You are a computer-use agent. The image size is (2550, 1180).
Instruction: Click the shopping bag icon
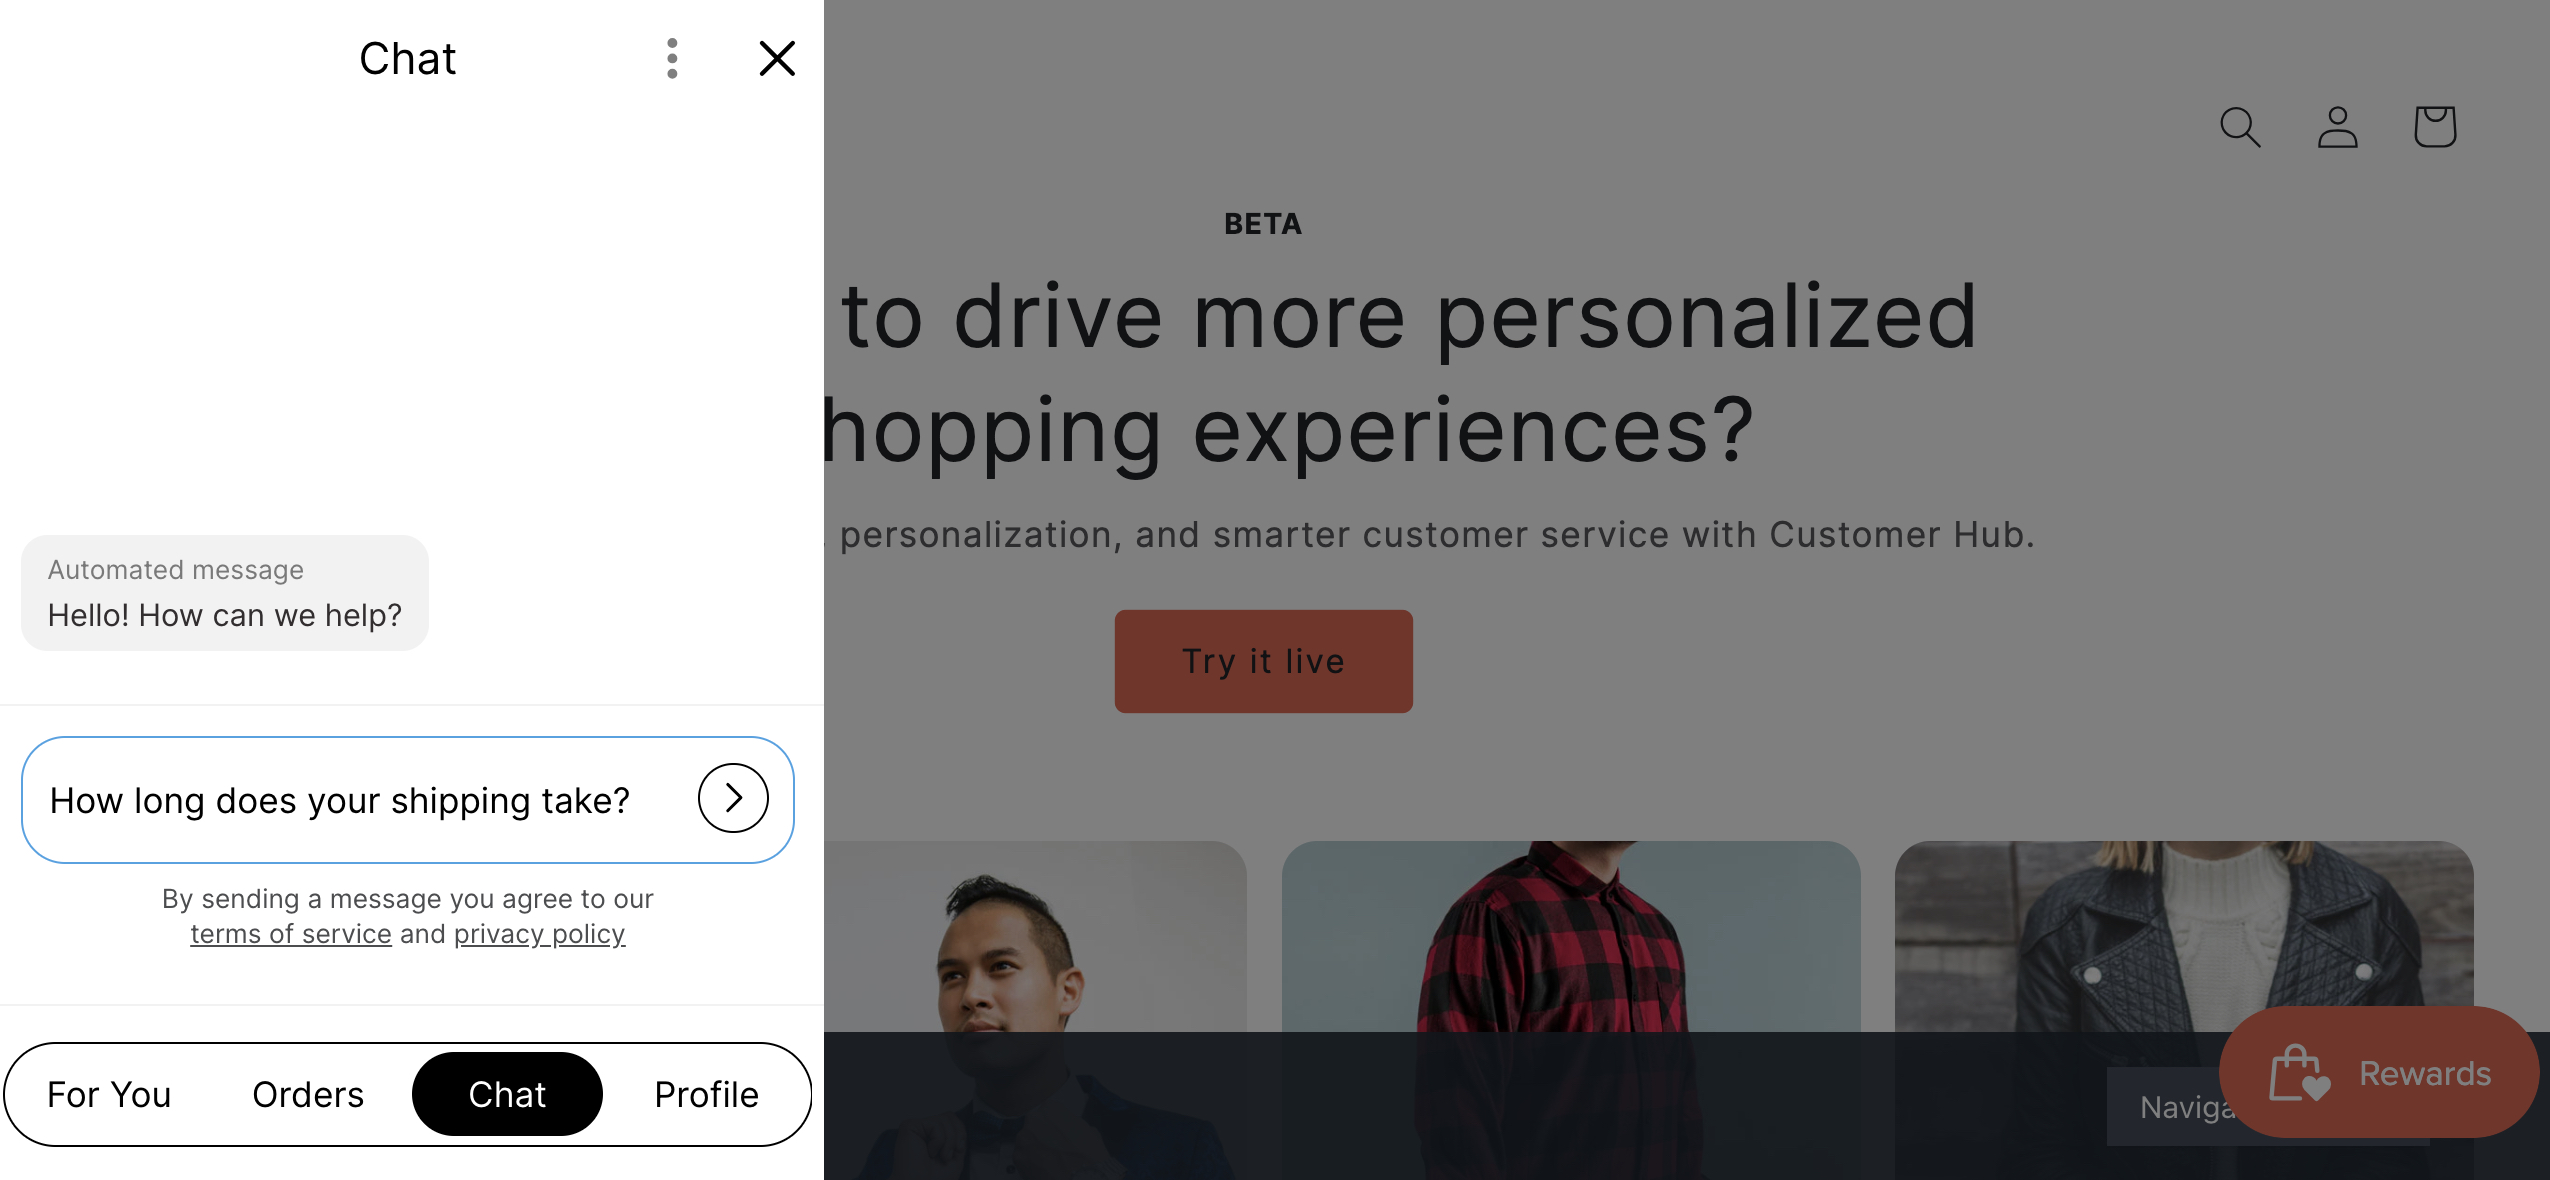2436,125
